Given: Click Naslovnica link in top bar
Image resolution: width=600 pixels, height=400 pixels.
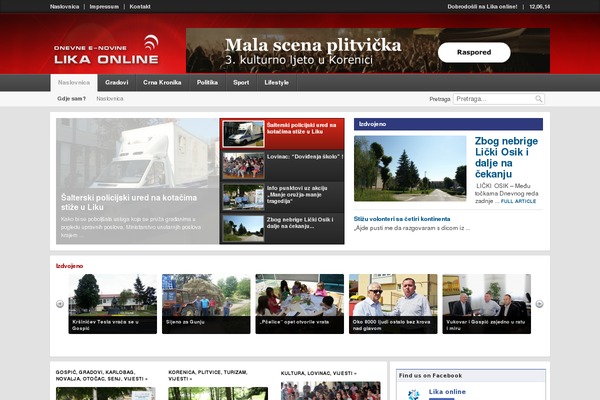Looking at the screenshot, I should point(65,7).
